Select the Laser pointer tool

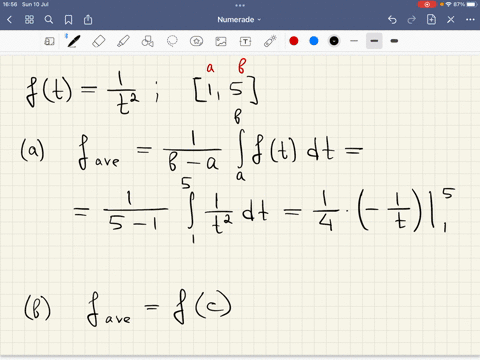[x=270, y=41]
